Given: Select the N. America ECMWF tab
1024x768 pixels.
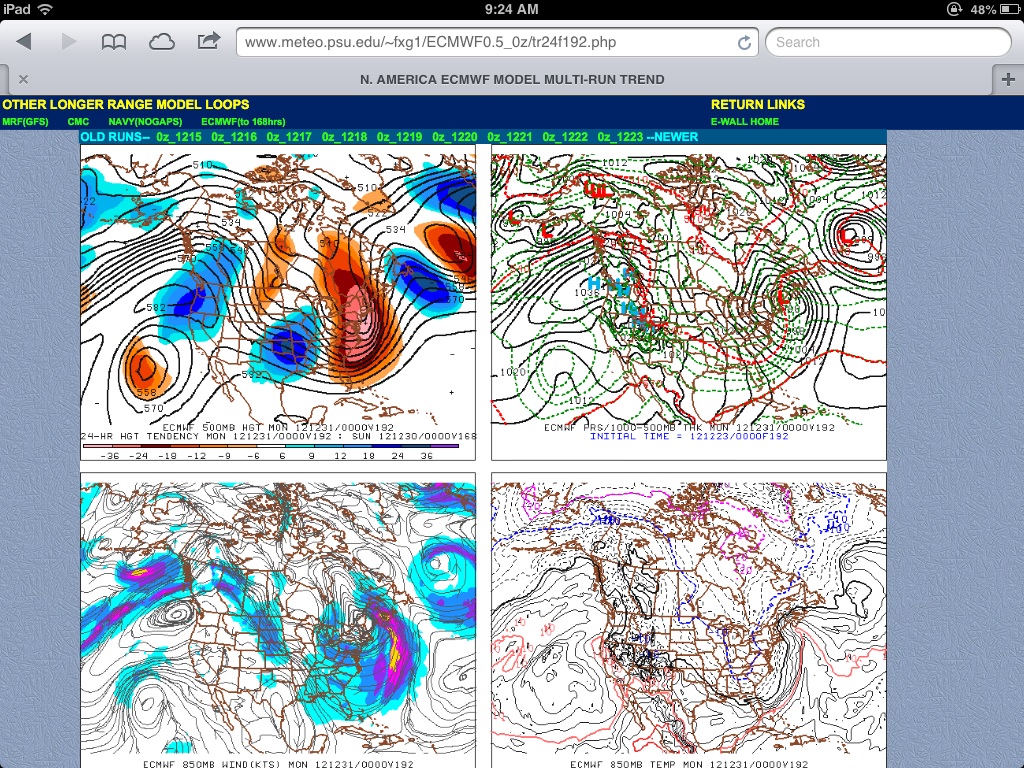Looking at the screenshot, I should (511, 80).
